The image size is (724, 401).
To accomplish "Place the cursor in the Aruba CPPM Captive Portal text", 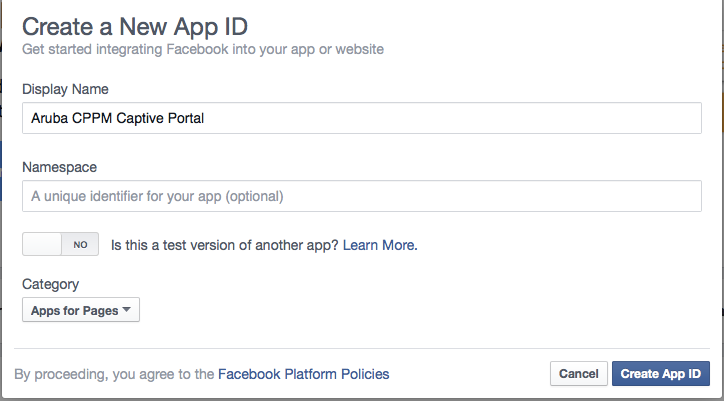I will 117,118.
